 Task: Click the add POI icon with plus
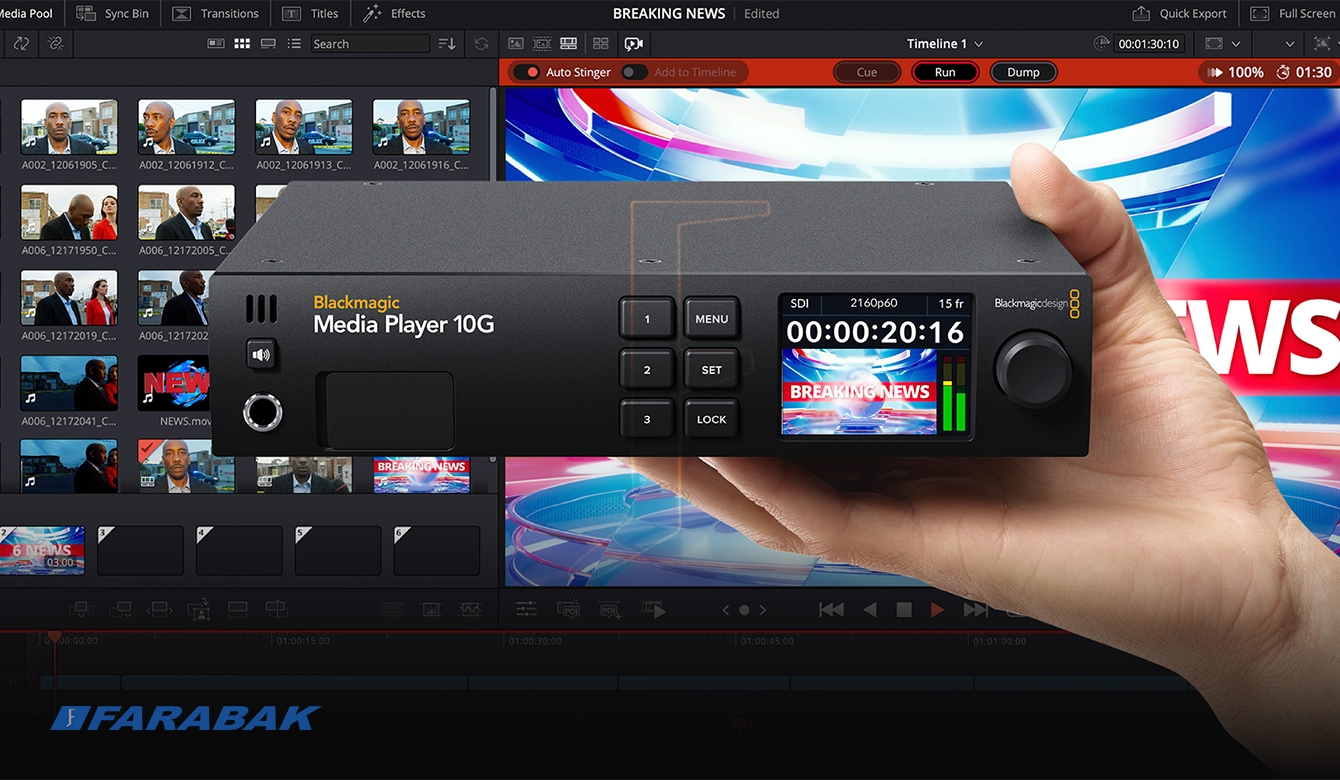[x=610, y=609]
